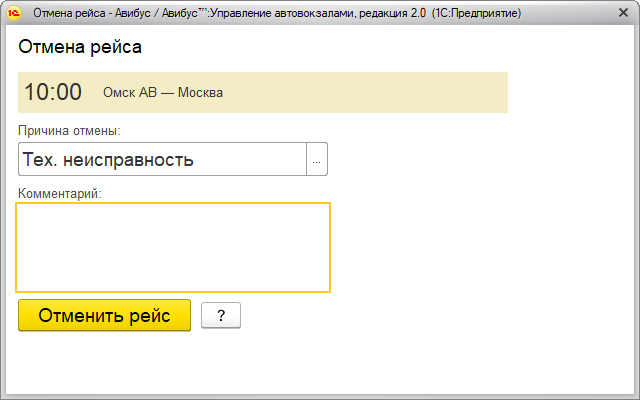Click the Отмена рейса form heading

pyautogui.click(x=80, y=47)
